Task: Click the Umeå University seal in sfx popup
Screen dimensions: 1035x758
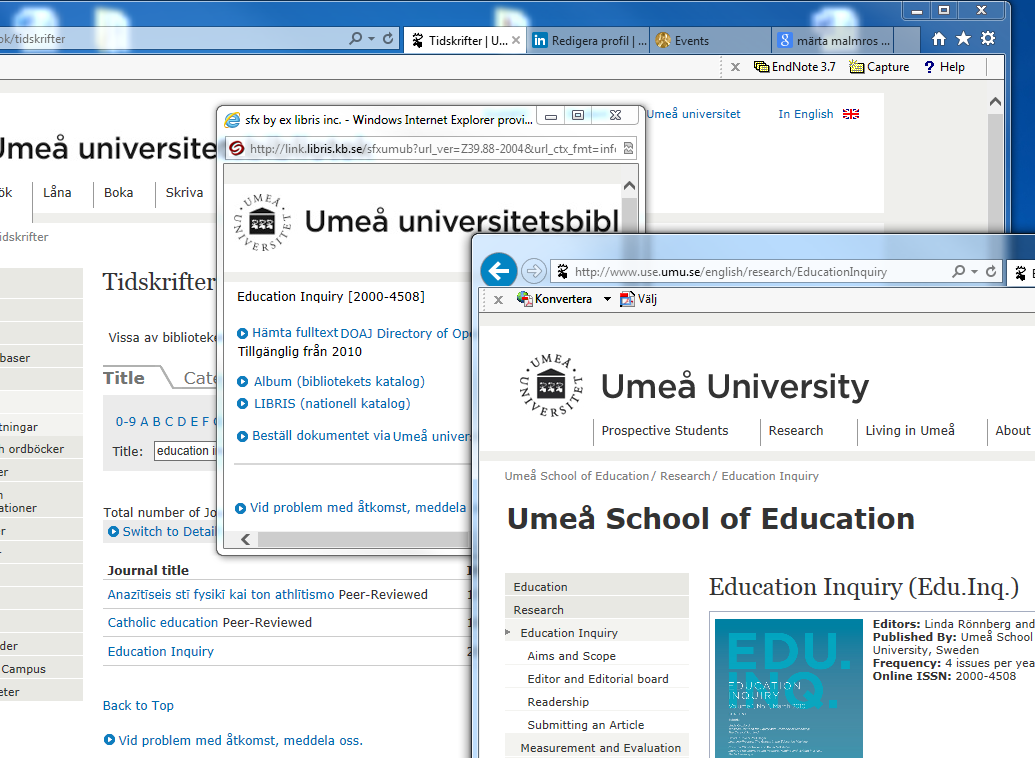Action: (x=262, y=222)
